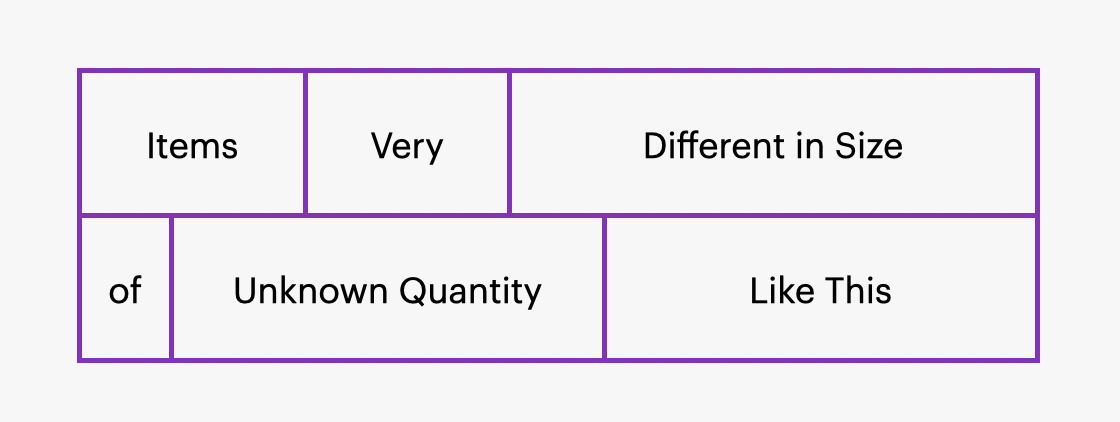Click horizontal divider below "Very" box
1120x422 pixels.
click(x=407, y=215)
